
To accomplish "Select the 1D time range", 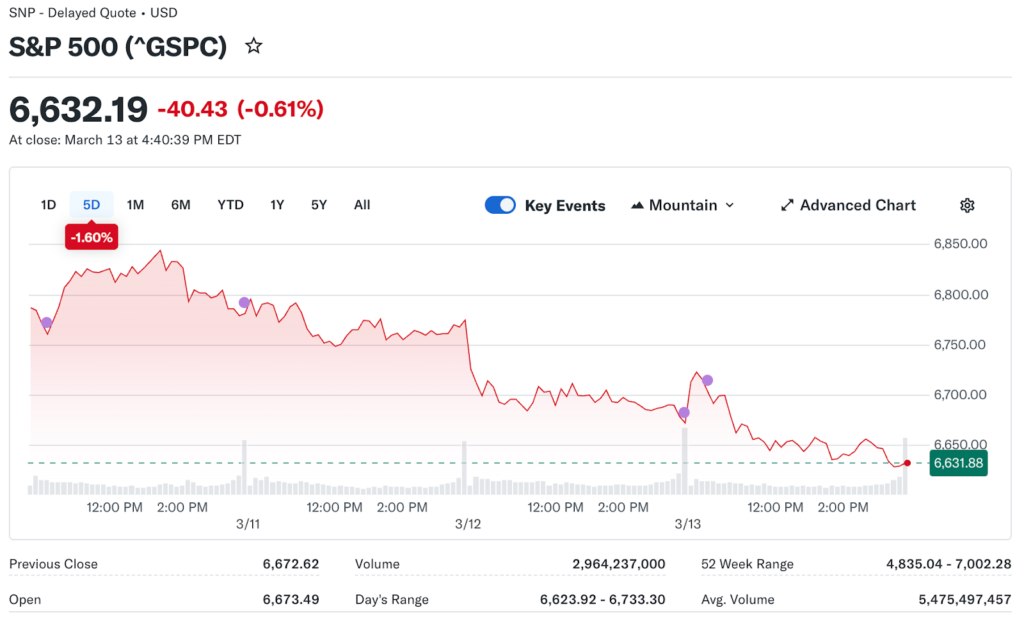I will (x=48, y=205).
